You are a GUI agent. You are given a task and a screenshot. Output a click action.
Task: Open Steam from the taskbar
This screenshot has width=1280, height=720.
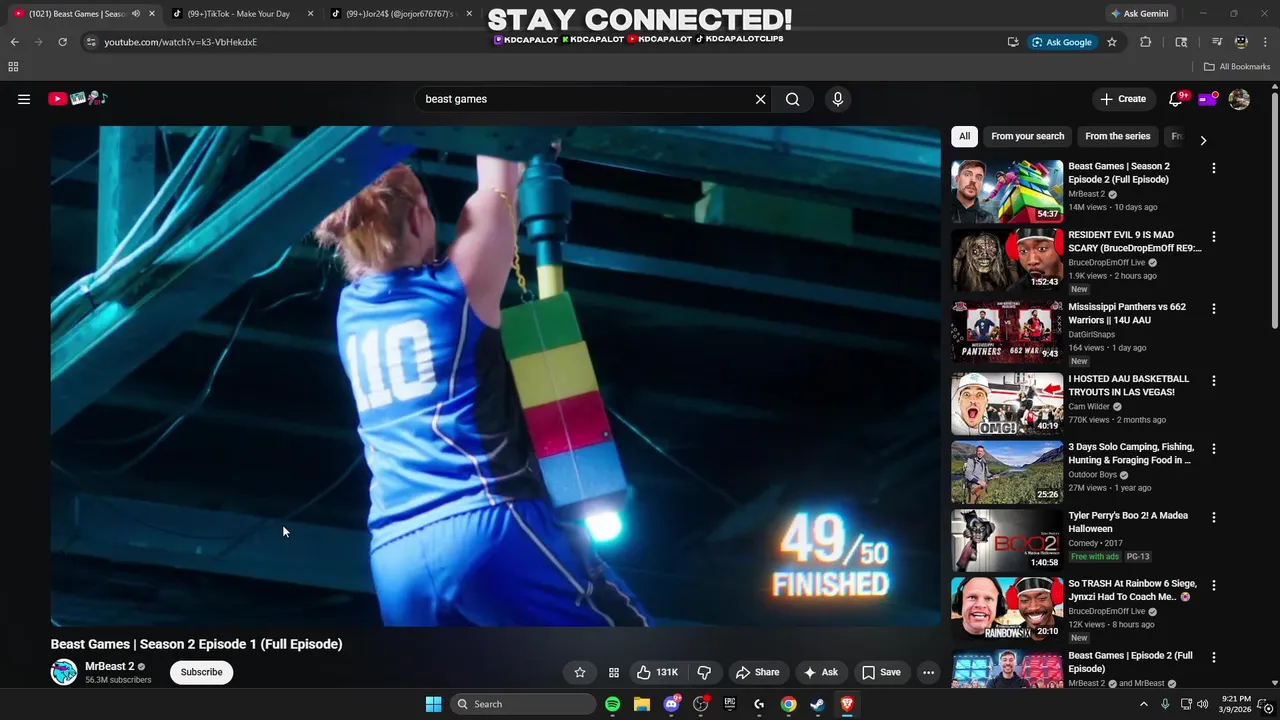(x=817, y=704)
